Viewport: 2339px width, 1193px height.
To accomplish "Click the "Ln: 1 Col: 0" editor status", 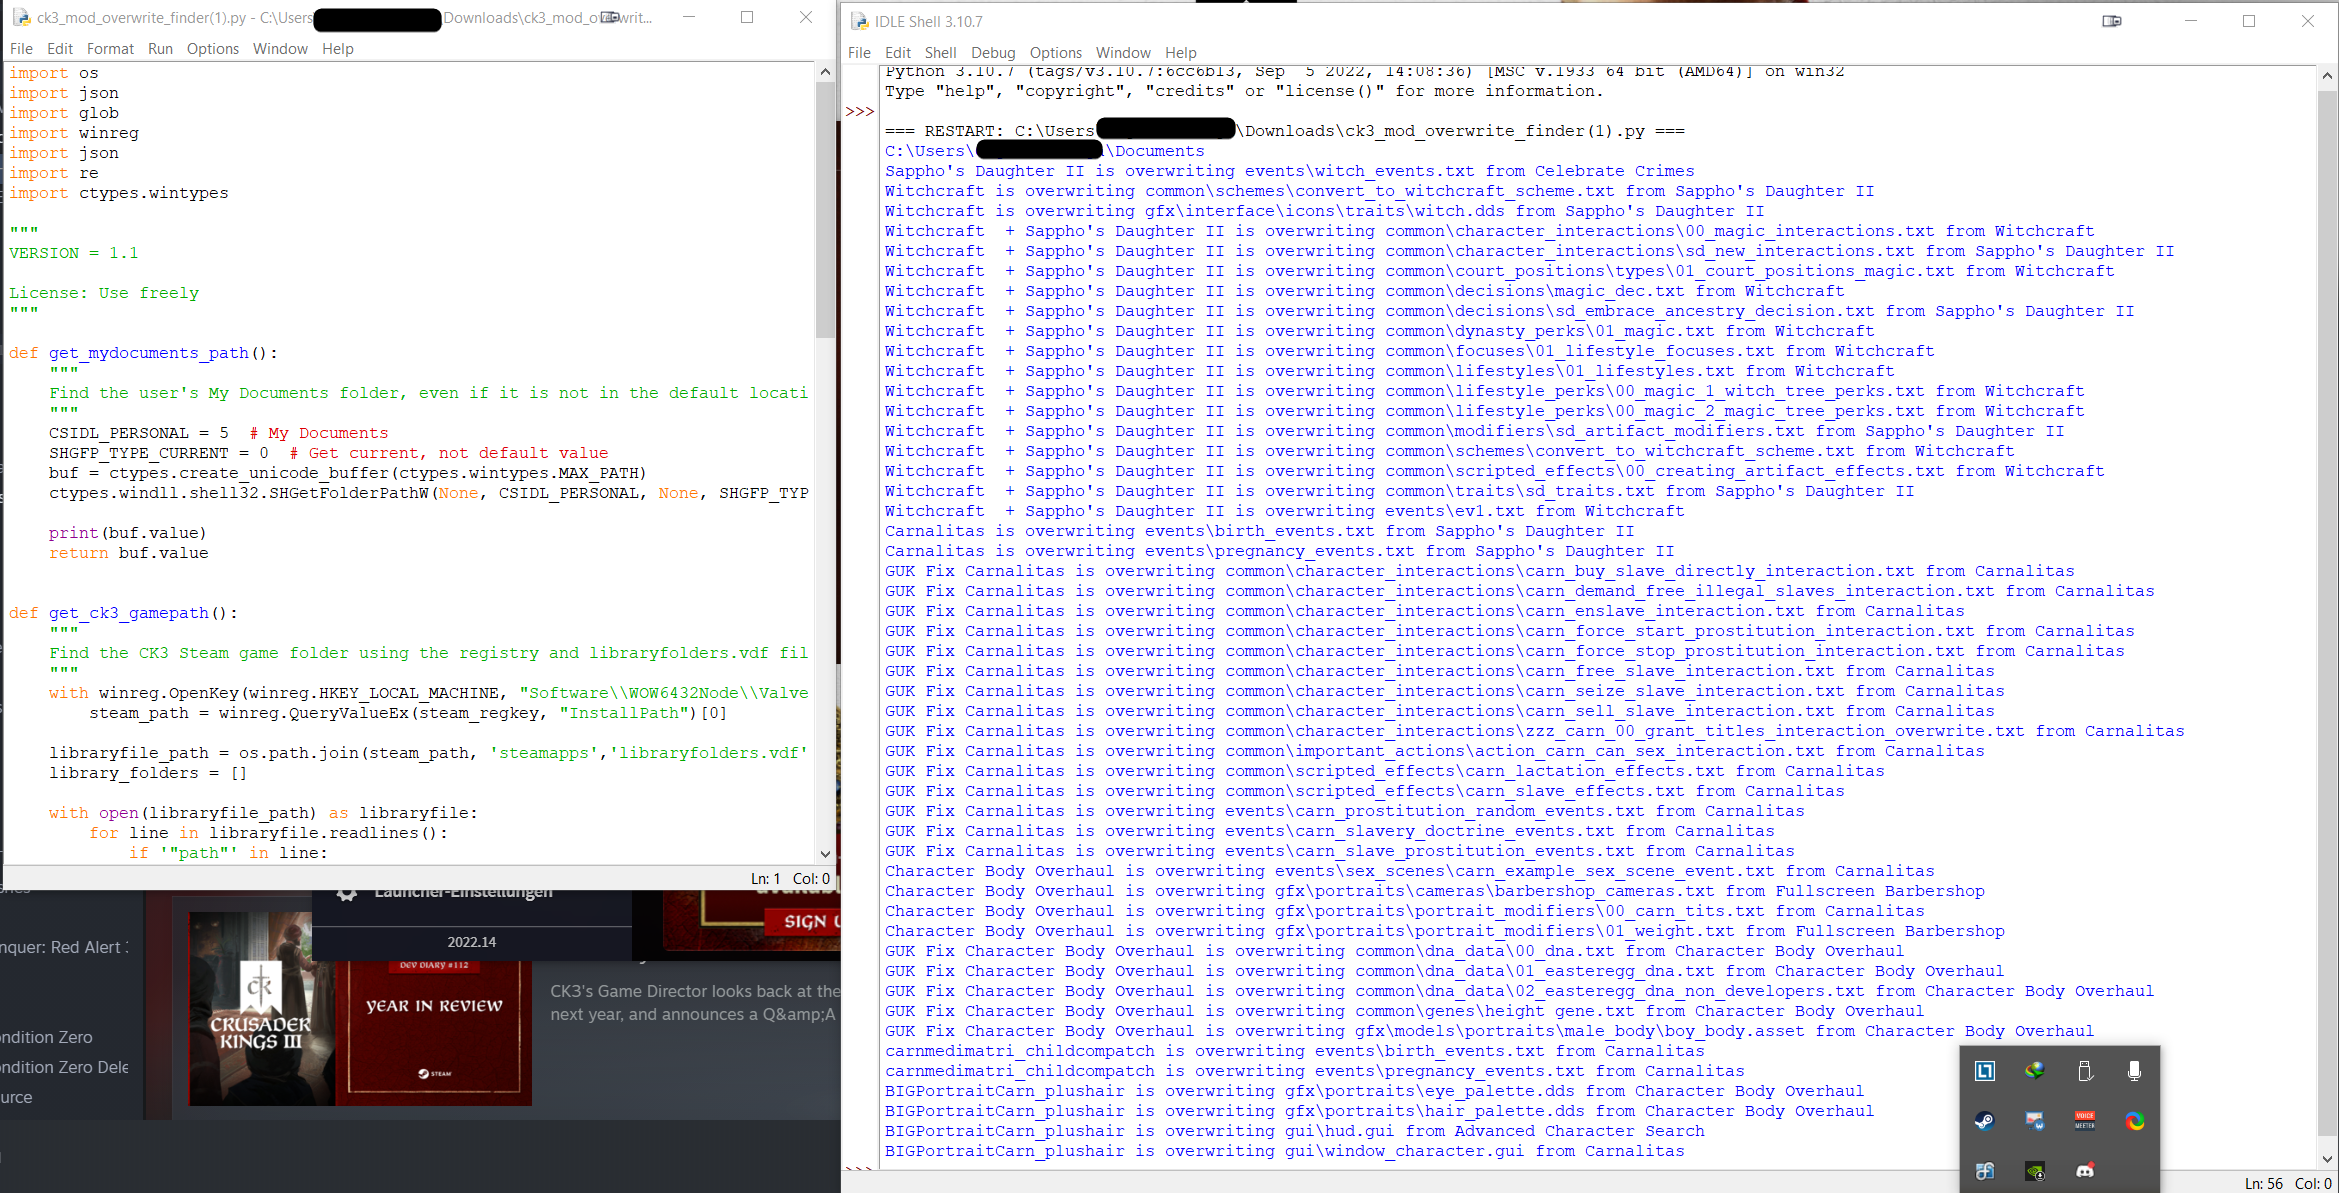I will pos(790,879).
